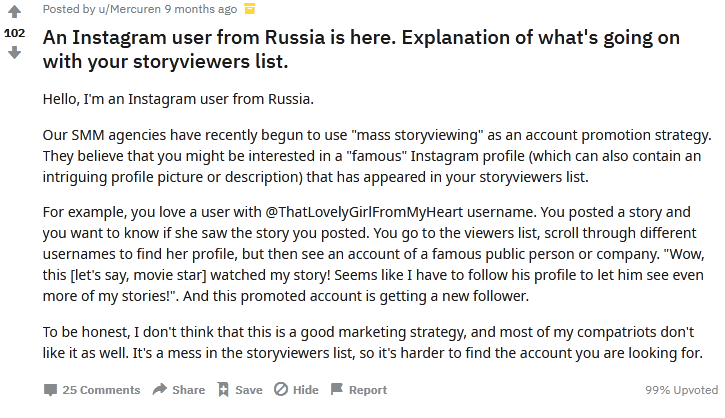Click the comments speech bubble icon
The width and height of the screenshot is (725, 418).
[x=50, y=390]
